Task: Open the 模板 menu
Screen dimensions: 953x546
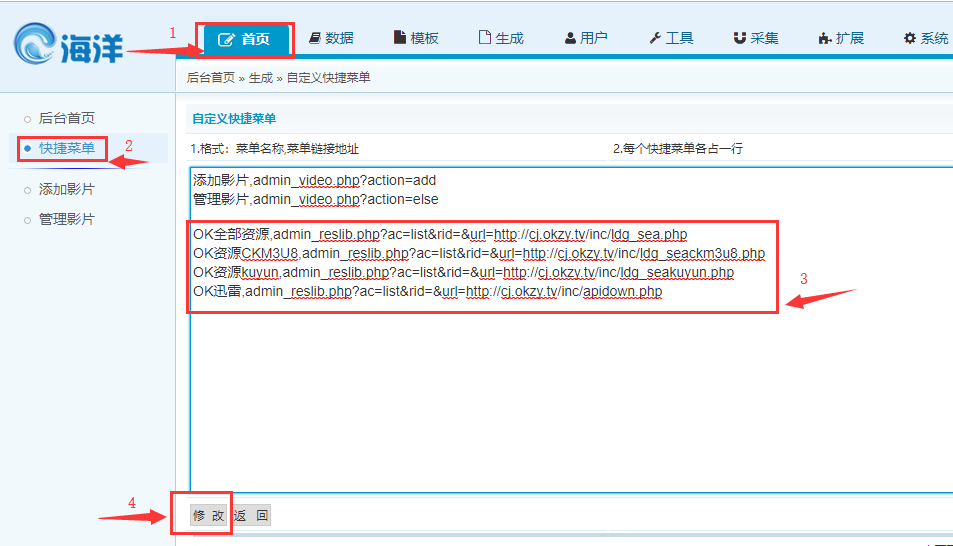Action: tap(416, 38)
